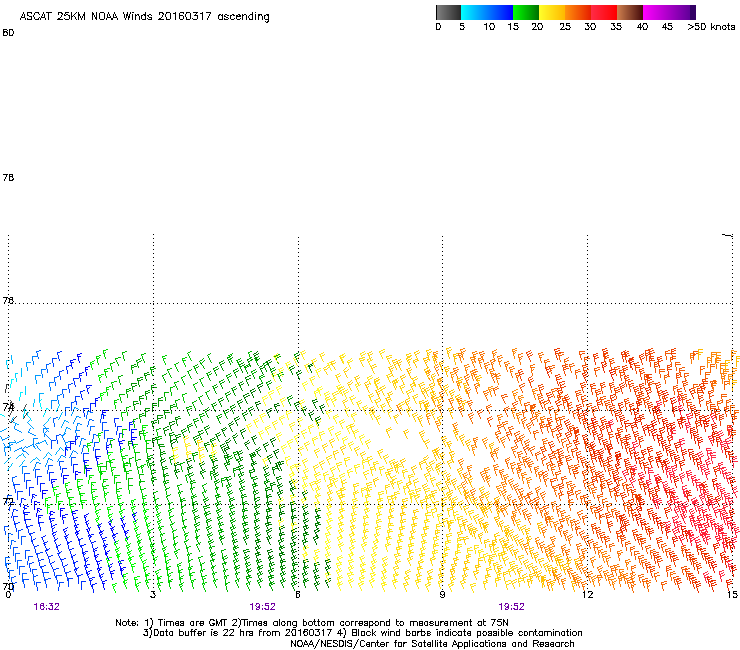Click the purple '16:32' pass time label
This screenshot has width=740, height=650.
pyautogui.click(x=46, y=607)
